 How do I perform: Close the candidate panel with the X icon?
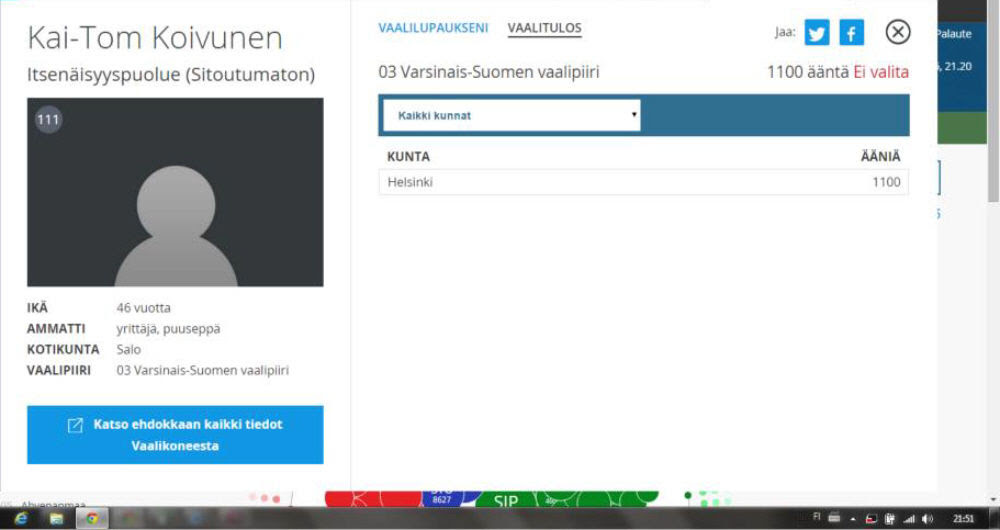pos(898,31)
